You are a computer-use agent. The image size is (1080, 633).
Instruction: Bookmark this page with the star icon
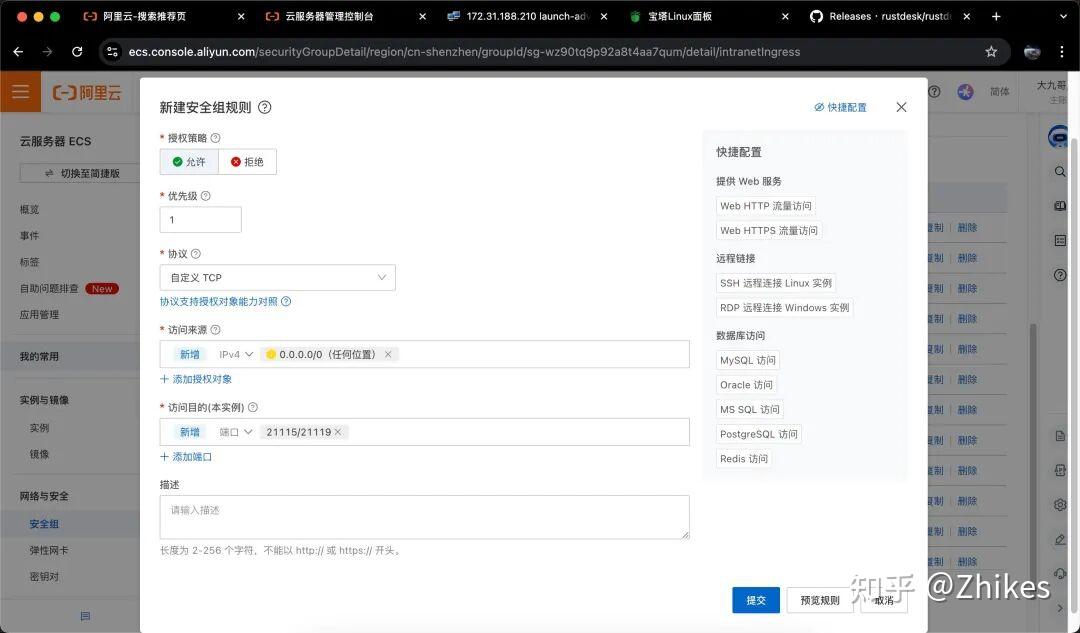tap(991, 51)
